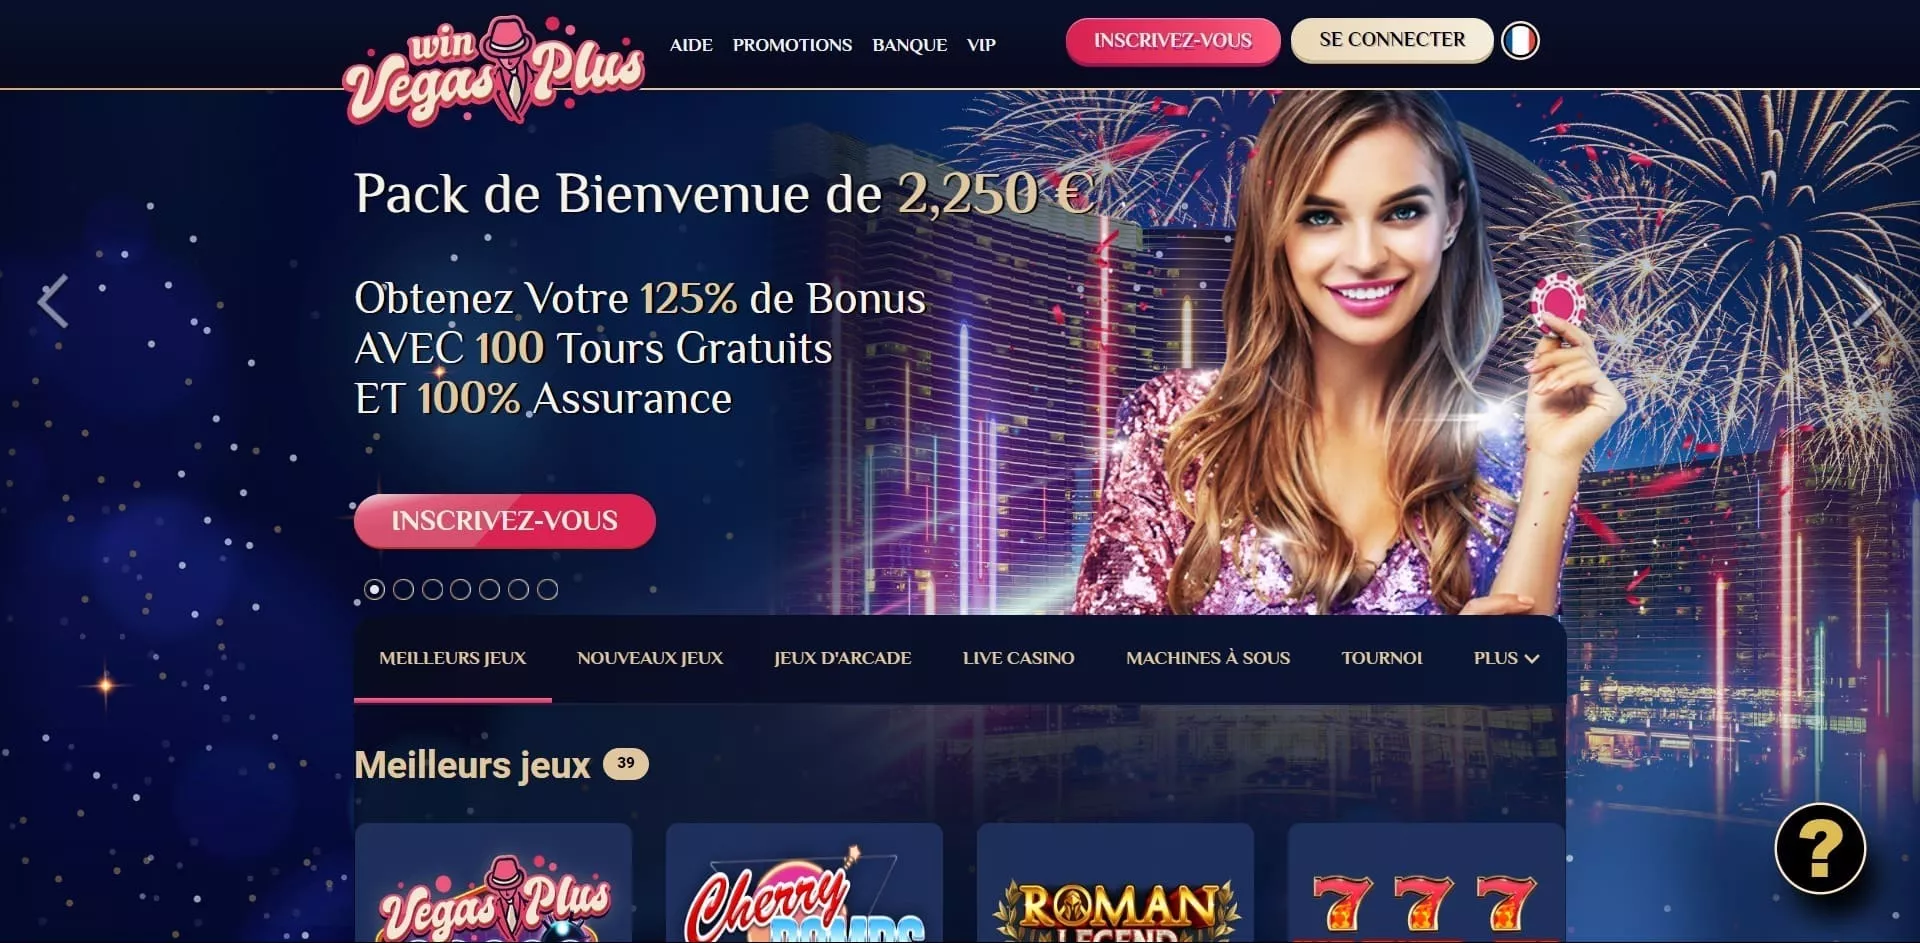
Task: Launch the Roman Legend game tile
Action: point(1116,883)
